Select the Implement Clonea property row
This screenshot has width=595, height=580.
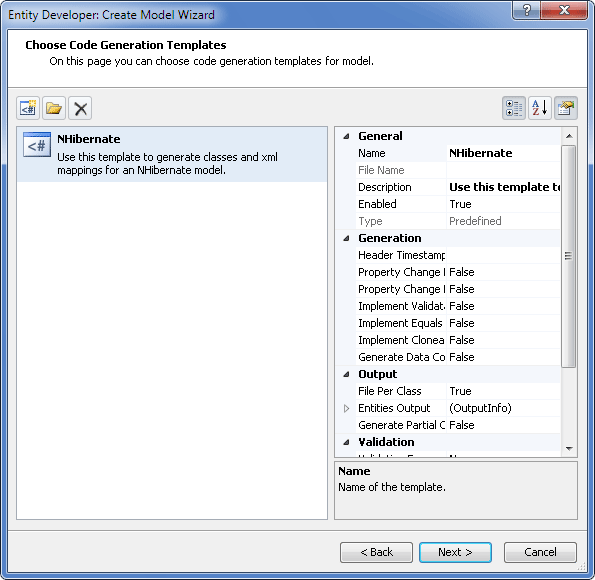pyautogui.click(x=458, y=340)
